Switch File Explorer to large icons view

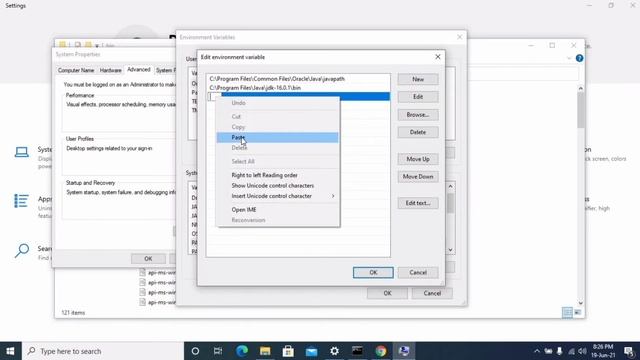pos(578,313)
